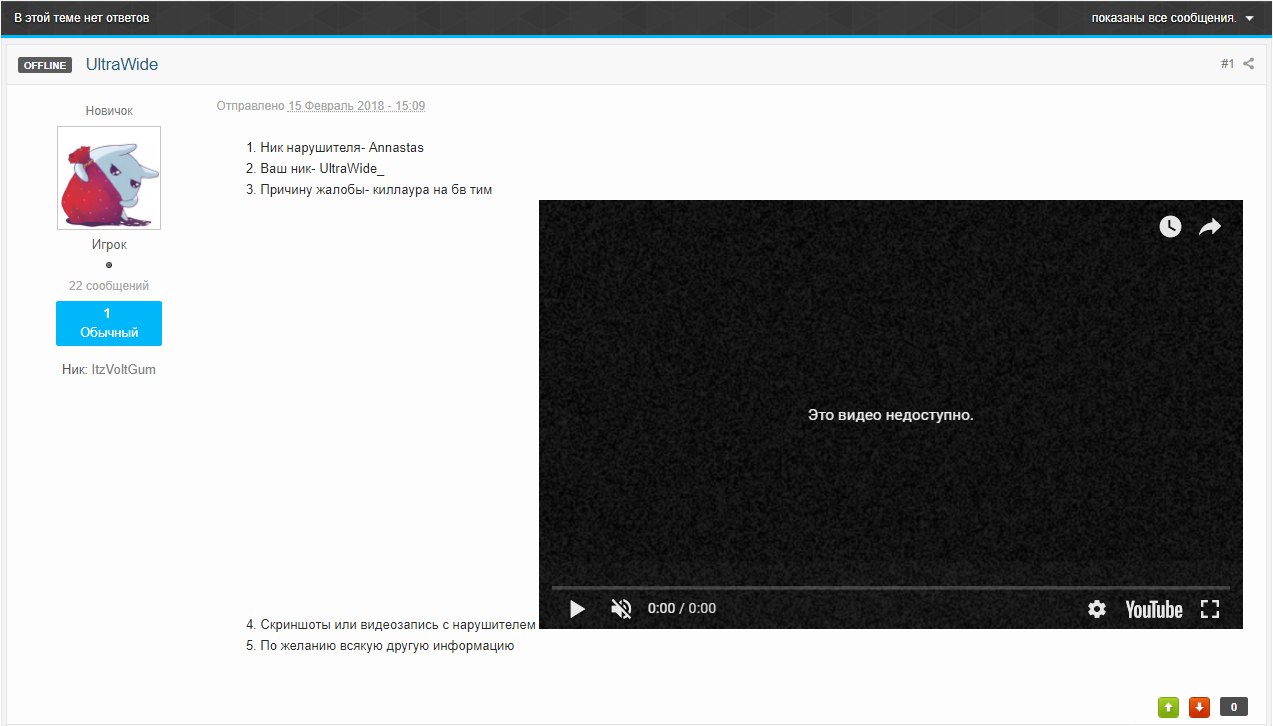Click the "Это видео недоступно" message
This screenshot has height=726, width=1273.
[890, 414]
